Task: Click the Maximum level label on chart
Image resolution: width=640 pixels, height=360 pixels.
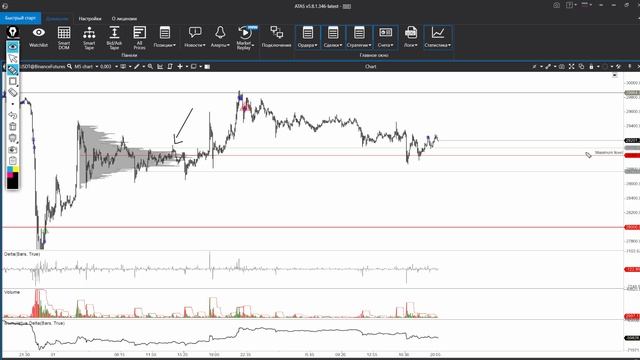Action: [609, 153]
